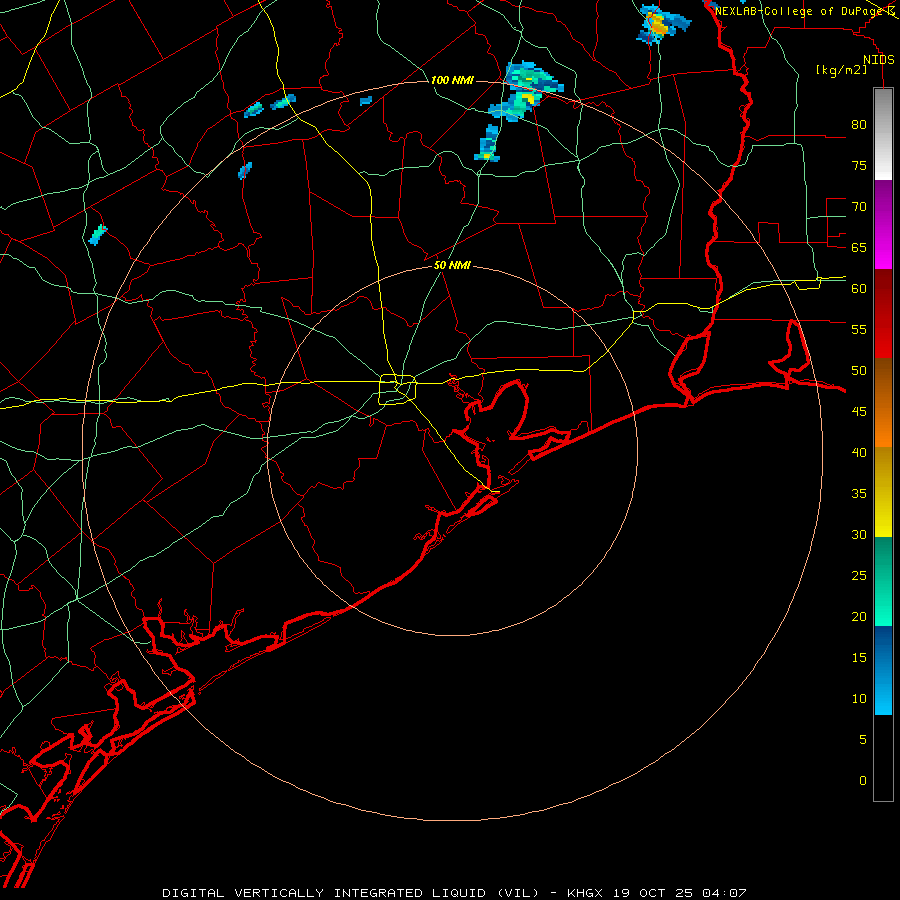
Task: Click the legend value 75
Action: click(x=859, y=165)
